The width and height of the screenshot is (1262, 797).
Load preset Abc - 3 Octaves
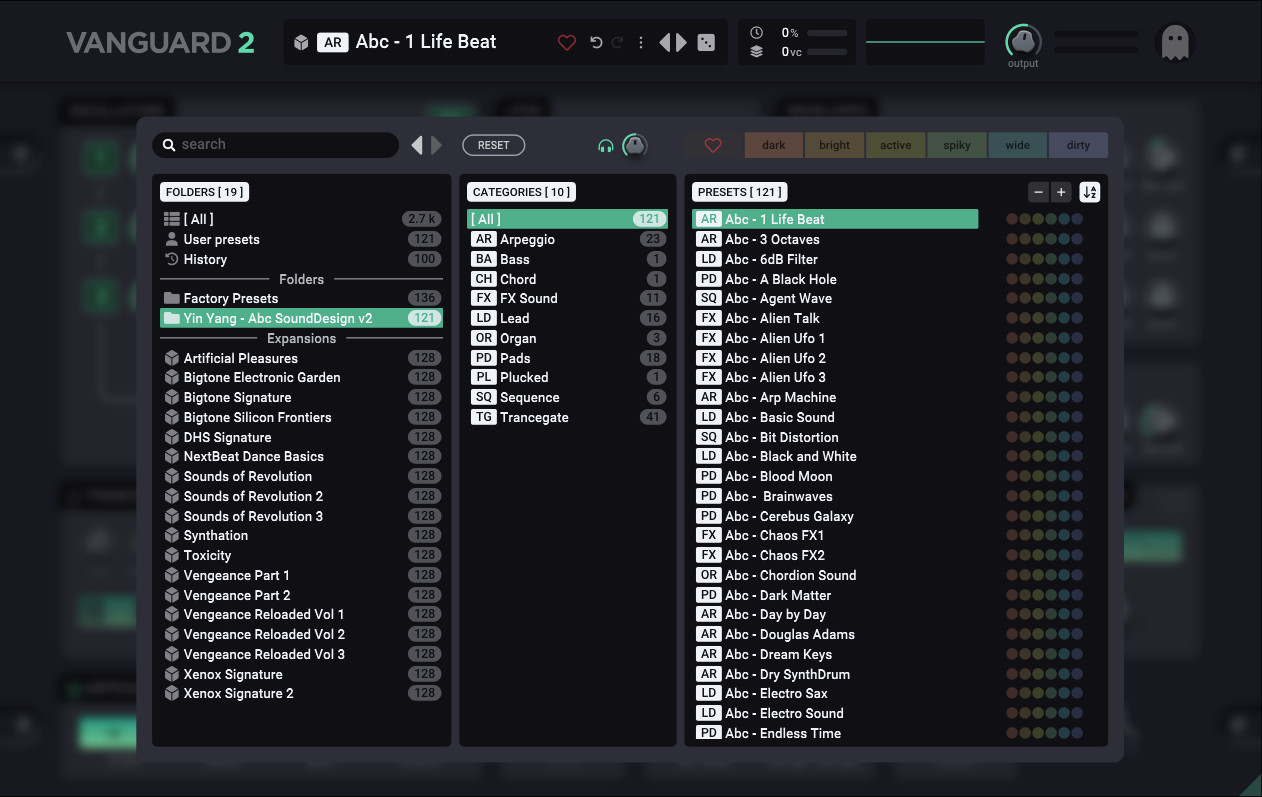835,239
